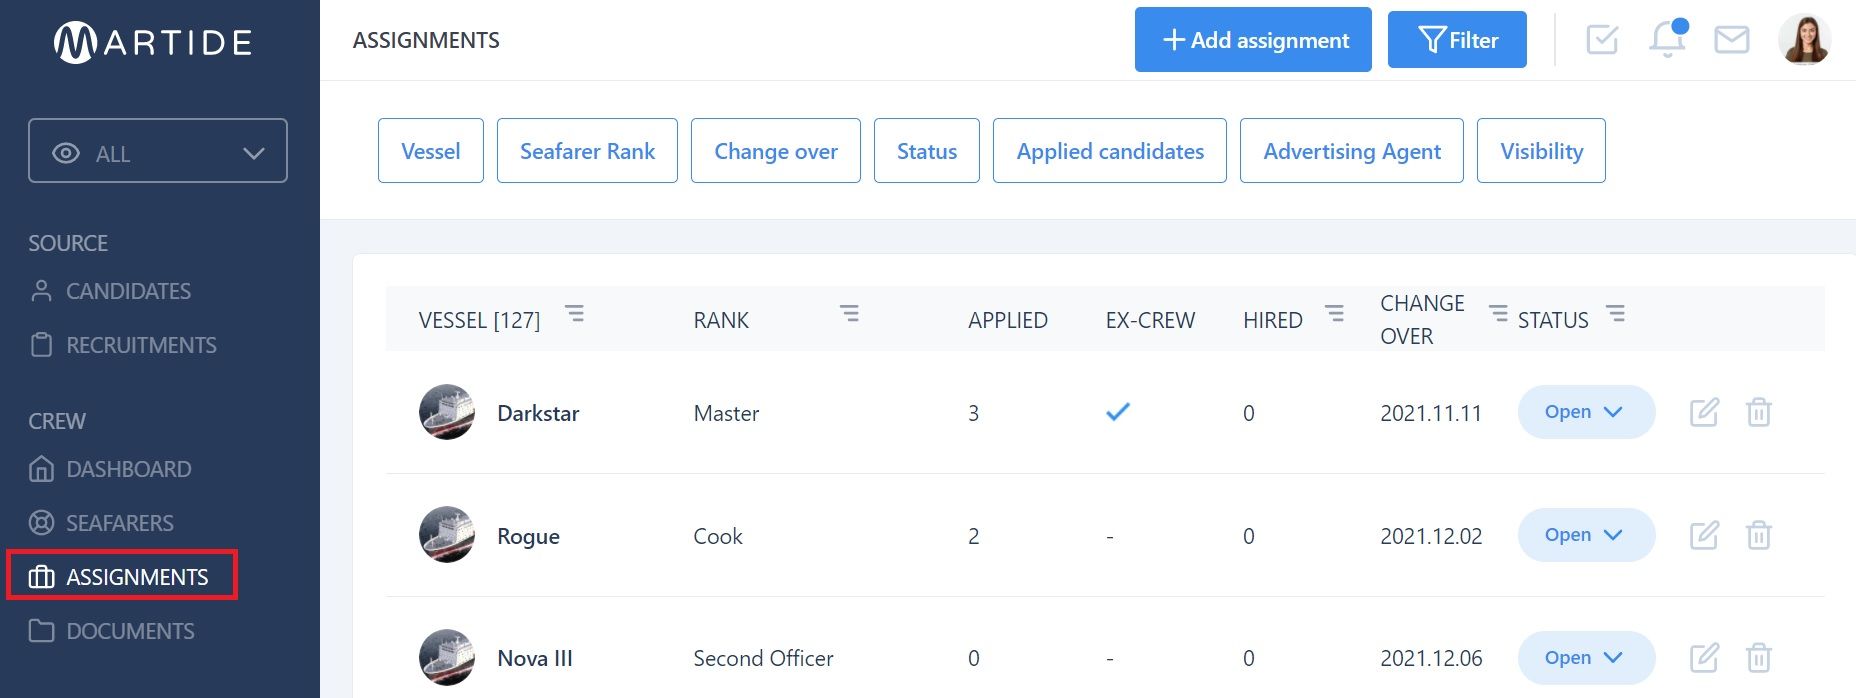Change Nova III status Open dropdown

pyautogui.click(x=1586, y=658)
